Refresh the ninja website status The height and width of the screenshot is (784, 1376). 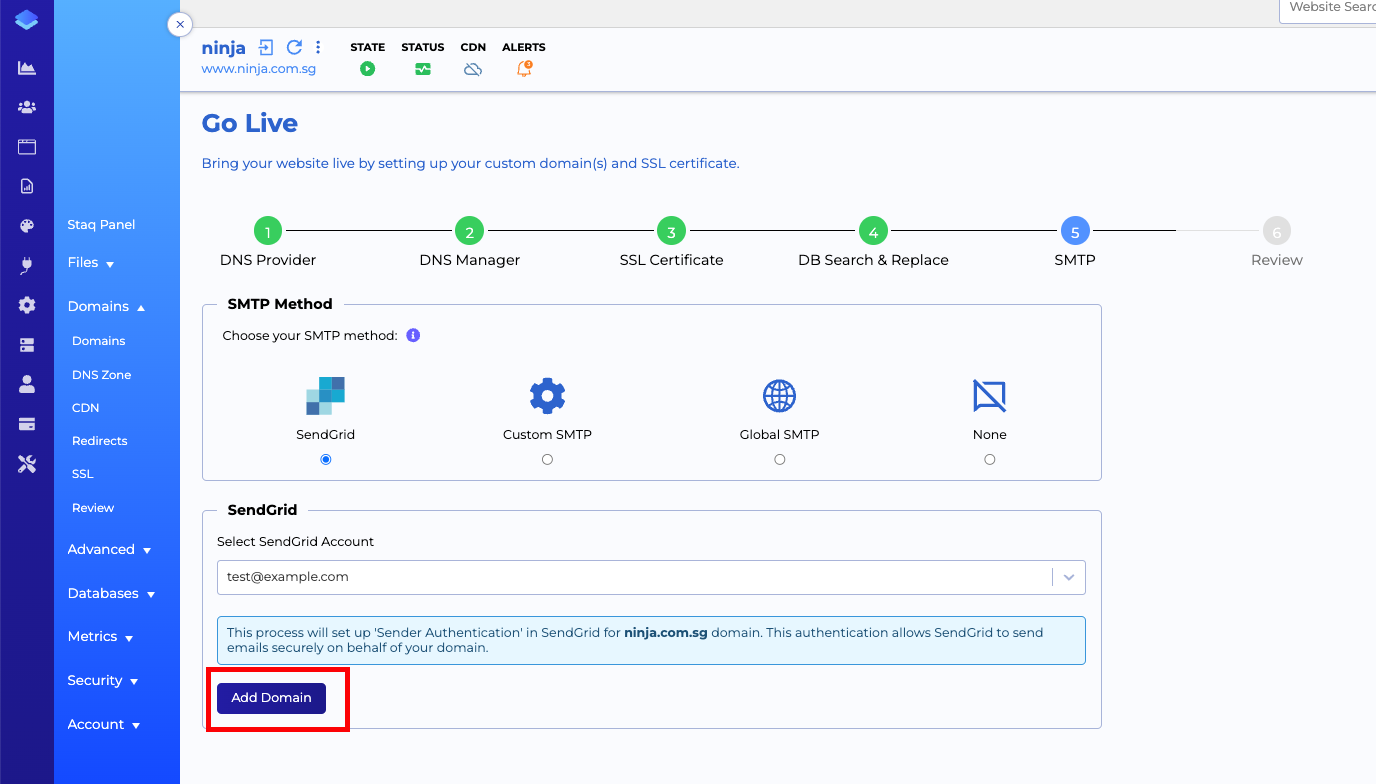point(294,47)
